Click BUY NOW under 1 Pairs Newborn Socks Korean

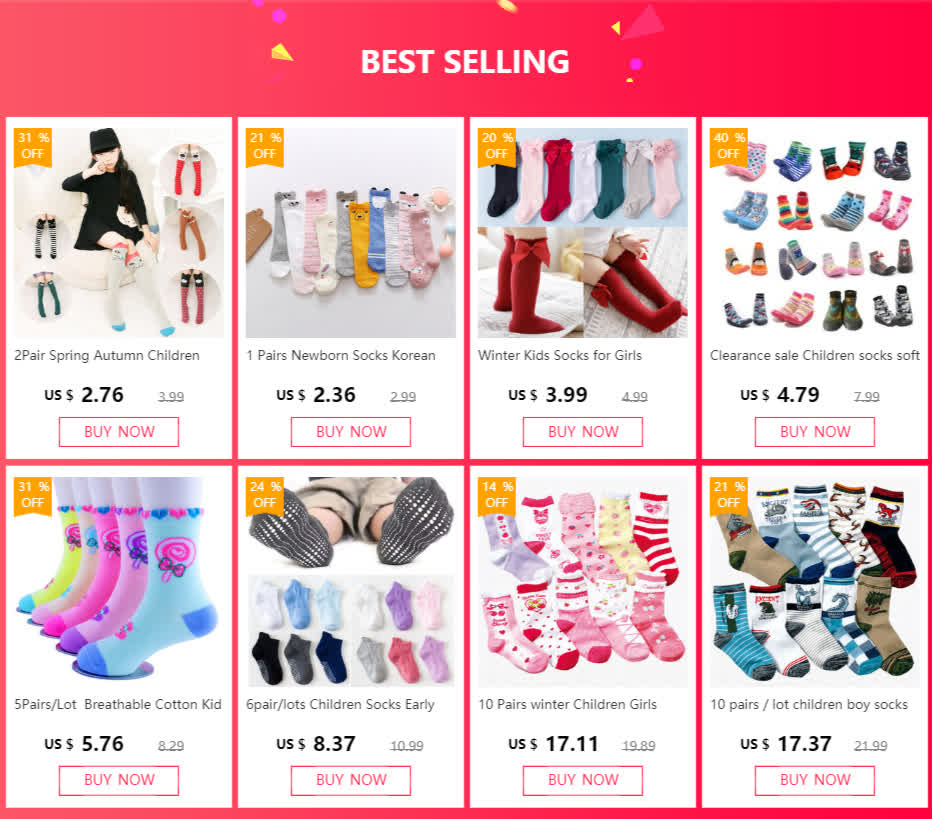[351, 431]
